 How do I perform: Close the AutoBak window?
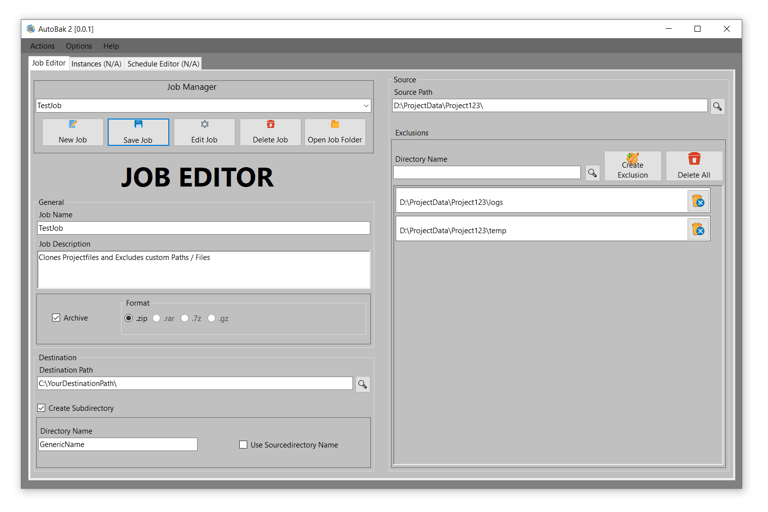pyautogui.click(x=727, y=29)
